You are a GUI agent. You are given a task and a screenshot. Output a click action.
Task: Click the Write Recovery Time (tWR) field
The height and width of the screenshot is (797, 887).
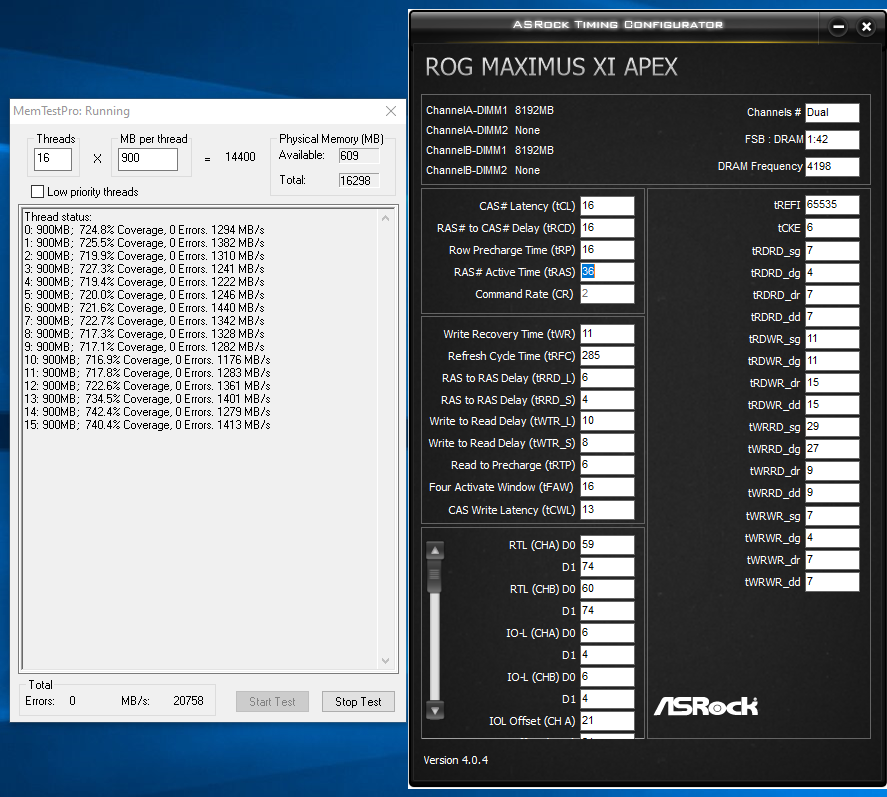[x=607, y=334]
